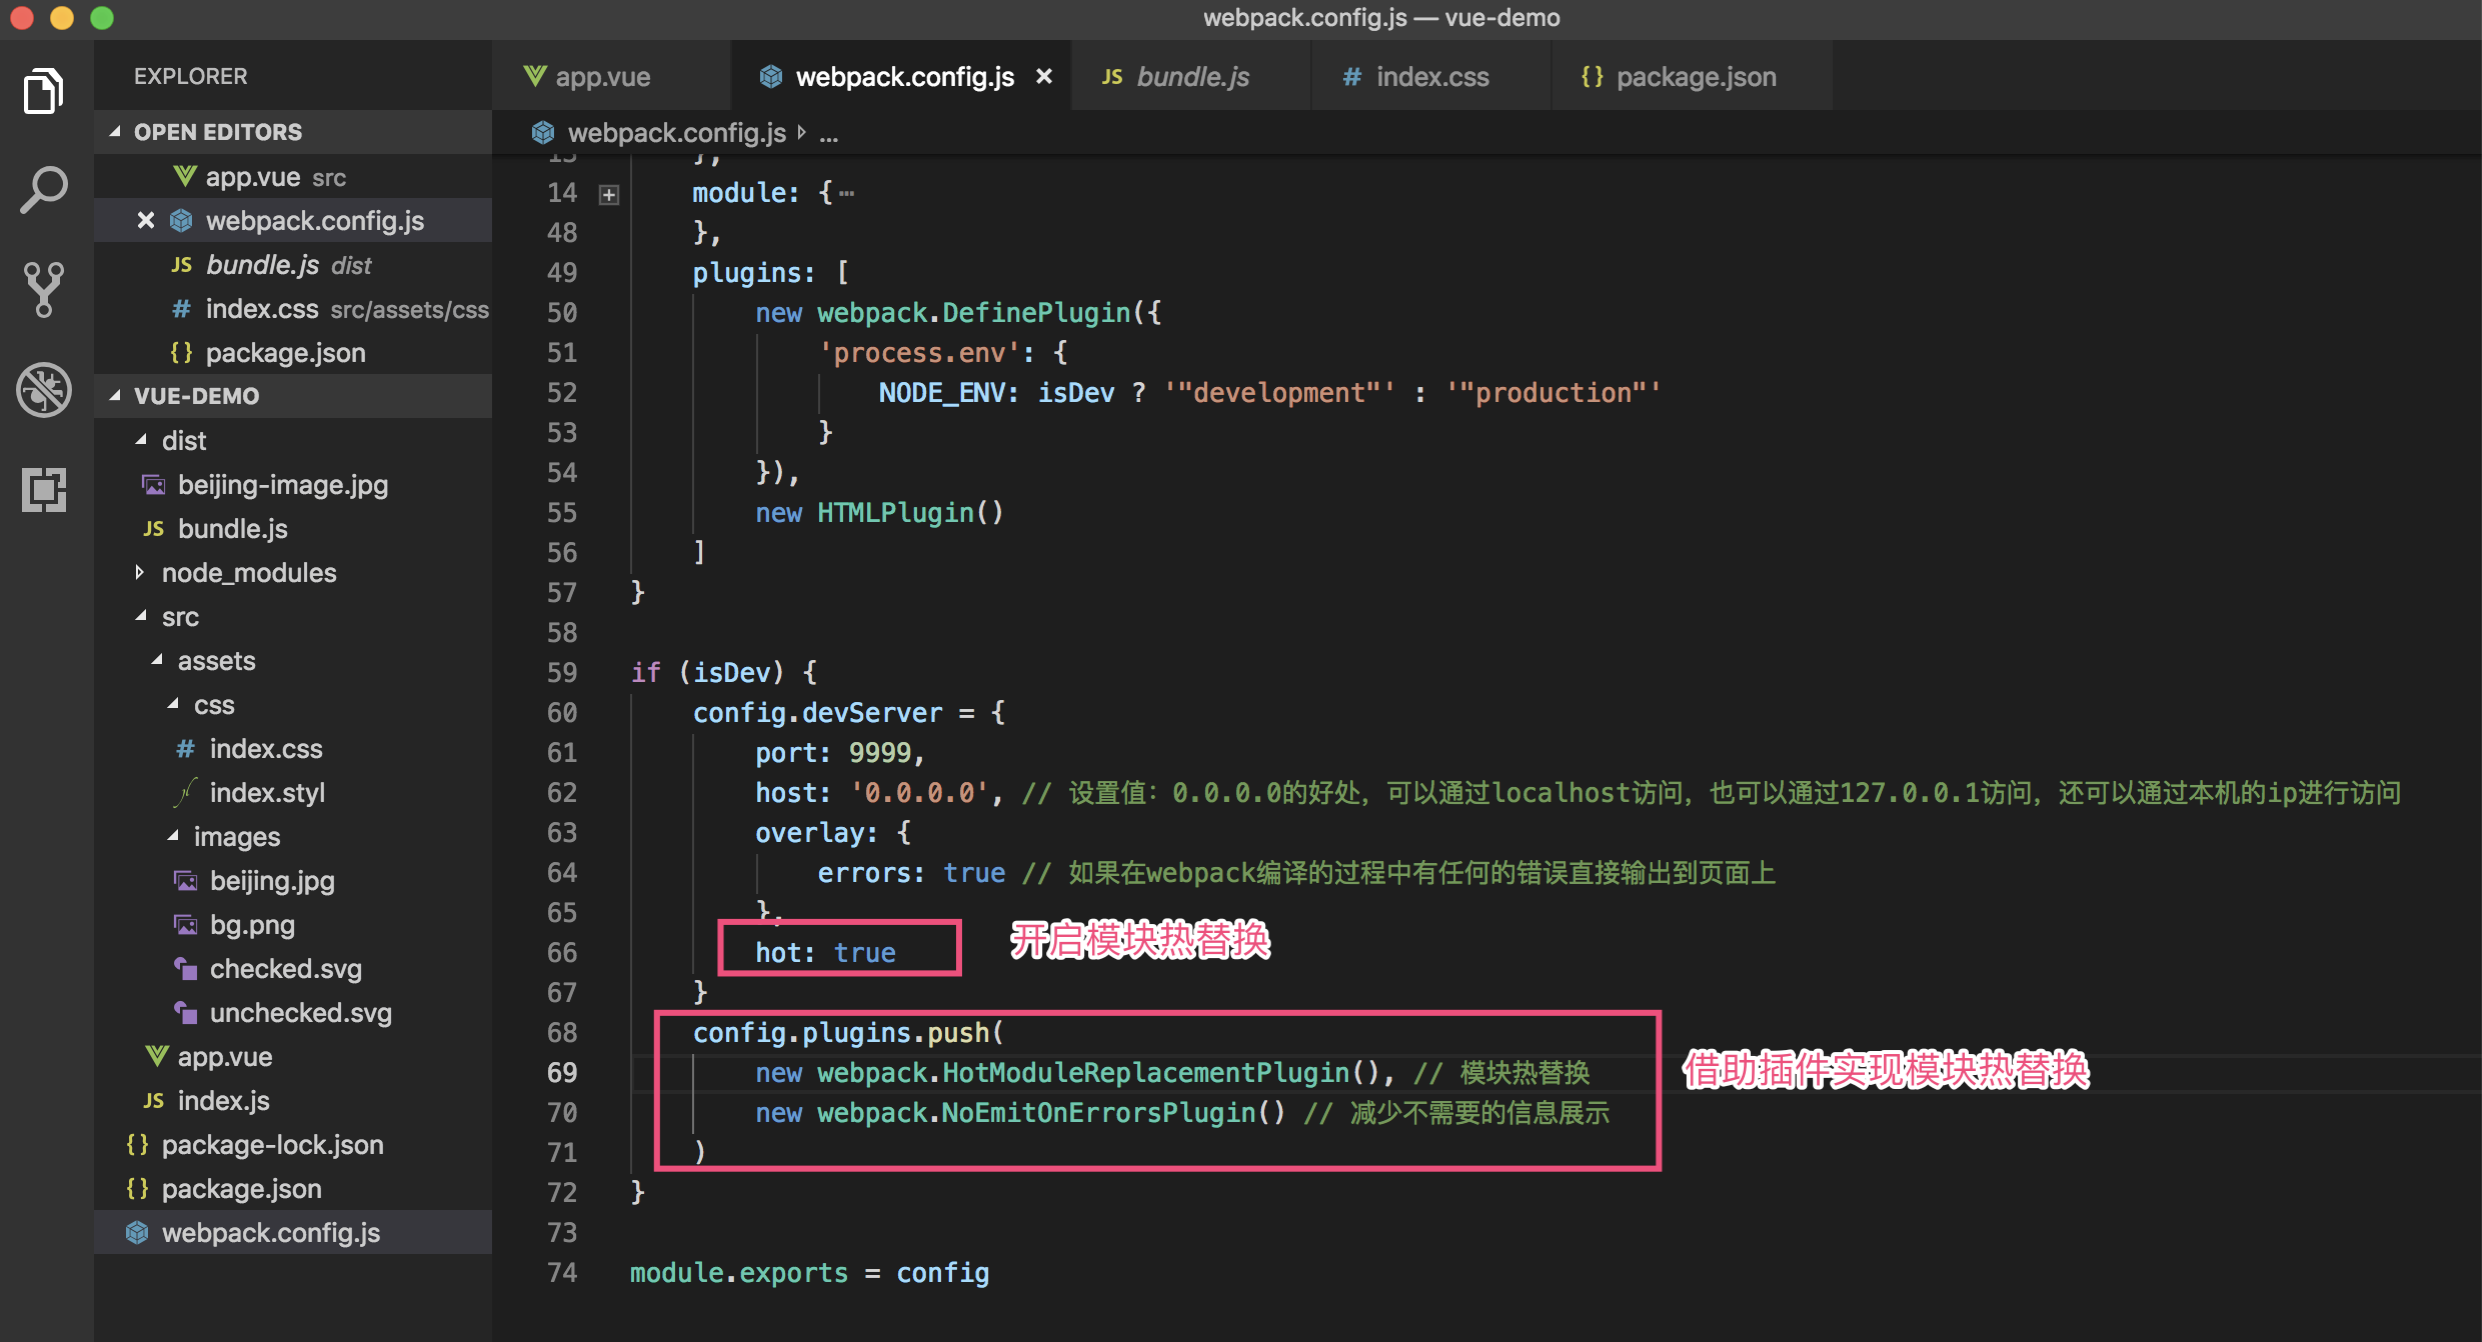Unfold the collapsed module block at line 14

609,194
